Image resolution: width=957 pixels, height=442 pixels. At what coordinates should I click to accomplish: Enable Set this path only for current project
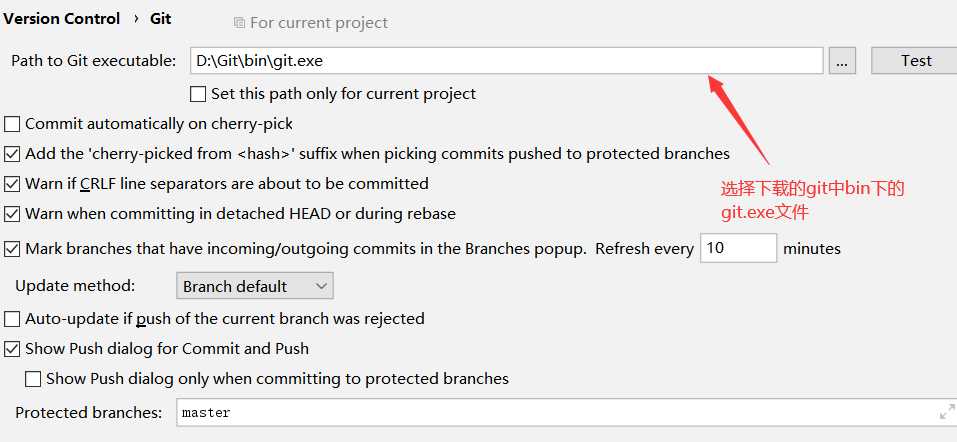[198, 94]
